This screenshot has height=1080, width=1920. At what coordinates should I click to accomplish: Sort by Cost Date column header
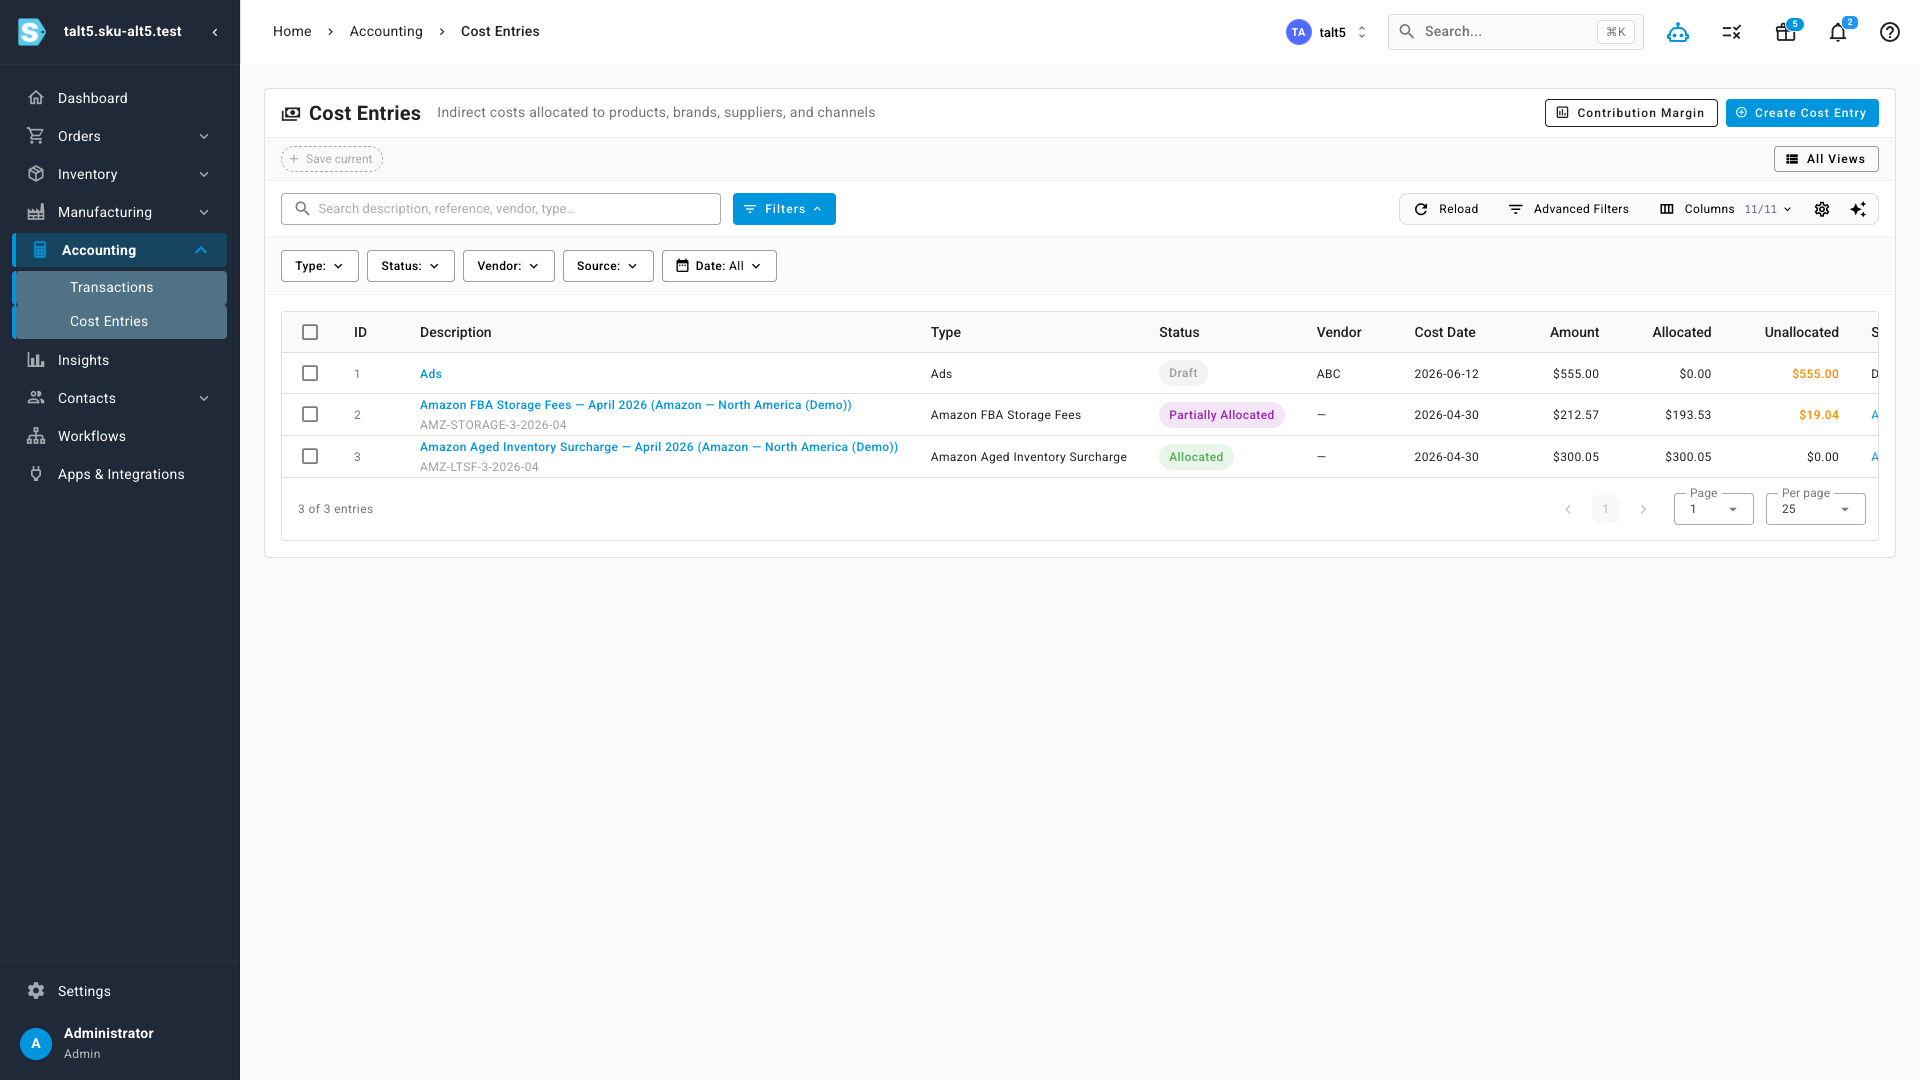1445,332
